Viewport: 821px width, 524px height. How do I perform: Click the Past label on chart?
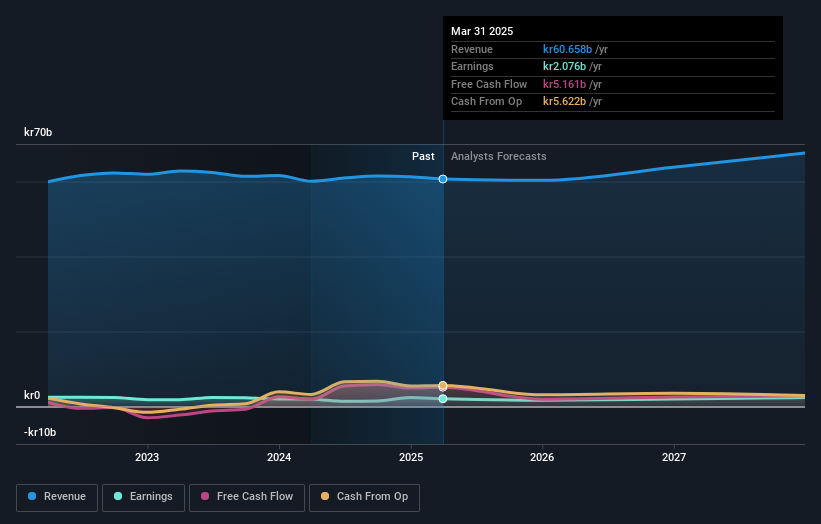[423, 157]
